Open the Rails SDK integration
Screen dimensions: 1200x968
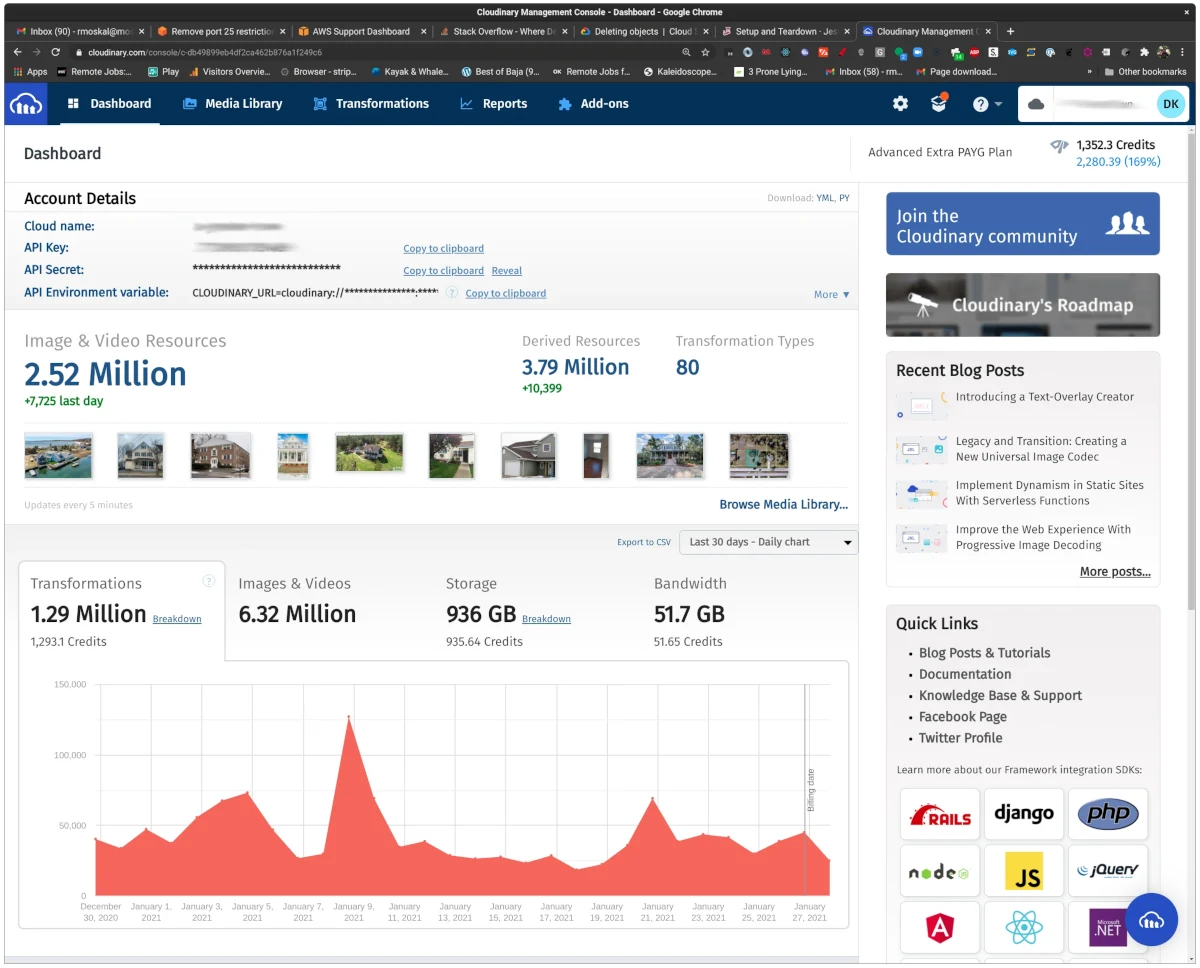[939, 814]
